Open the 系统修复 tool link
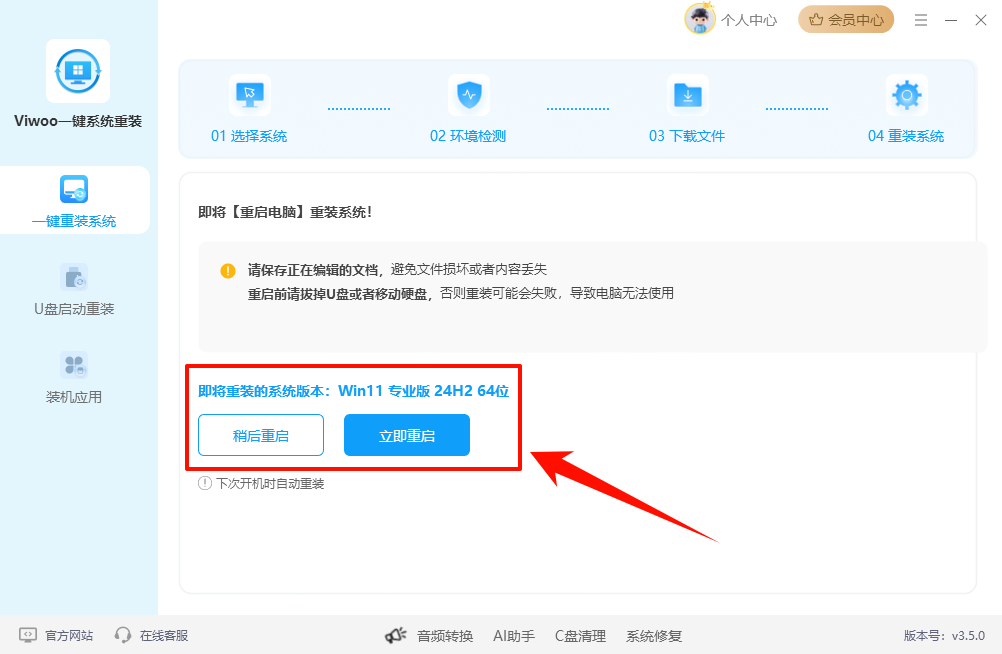 pos(654,636)
